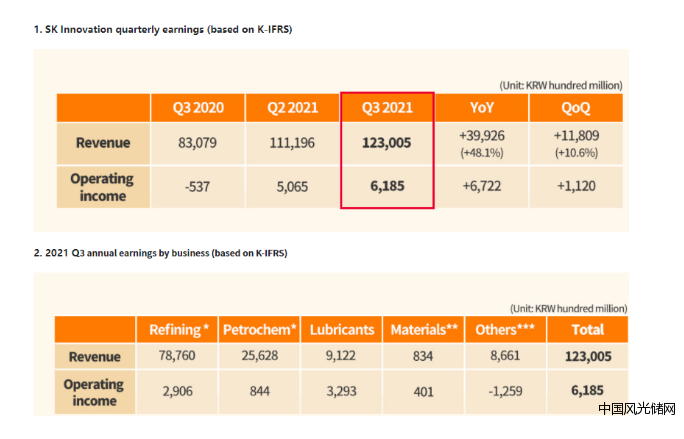This screenshot has height=439, width=684.
Task: Click the 83,079 revenue cell
Action: click(x=198, y=143)
